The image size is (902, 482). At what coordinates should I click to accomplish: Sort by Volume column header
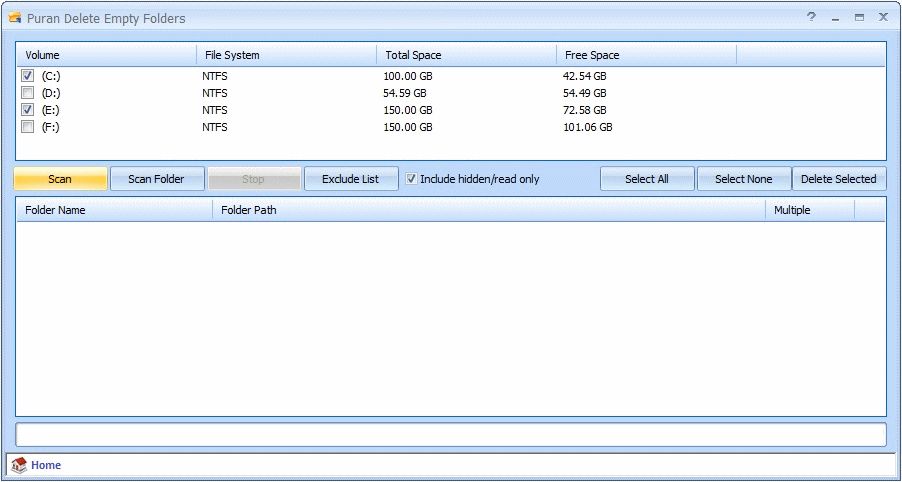pyautogui.click(x=106, y=55)
